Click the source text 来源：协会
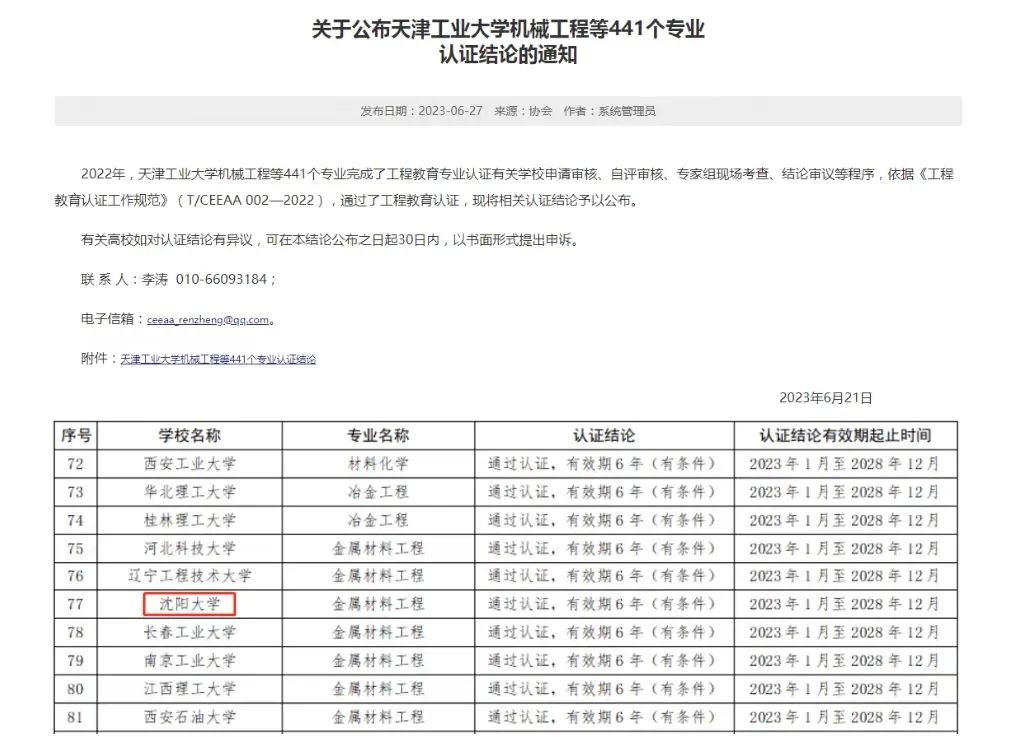This screenshot has height=737, width=1022. click(x=523, y=111)
